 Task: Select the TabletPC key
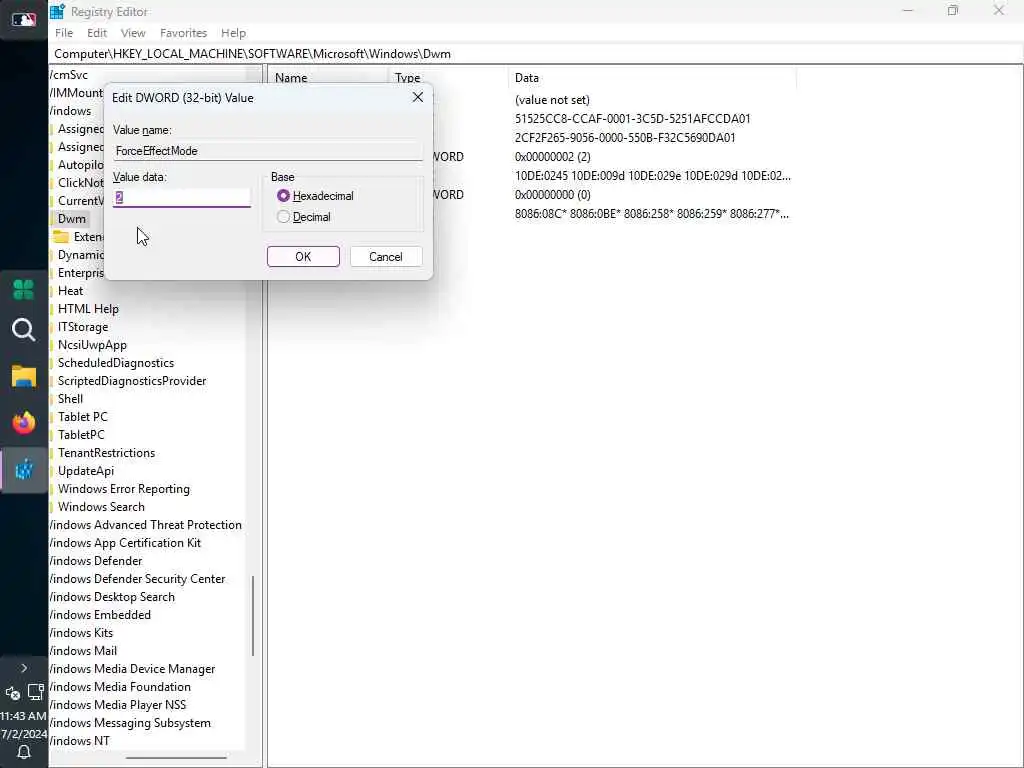coord(81,435)
